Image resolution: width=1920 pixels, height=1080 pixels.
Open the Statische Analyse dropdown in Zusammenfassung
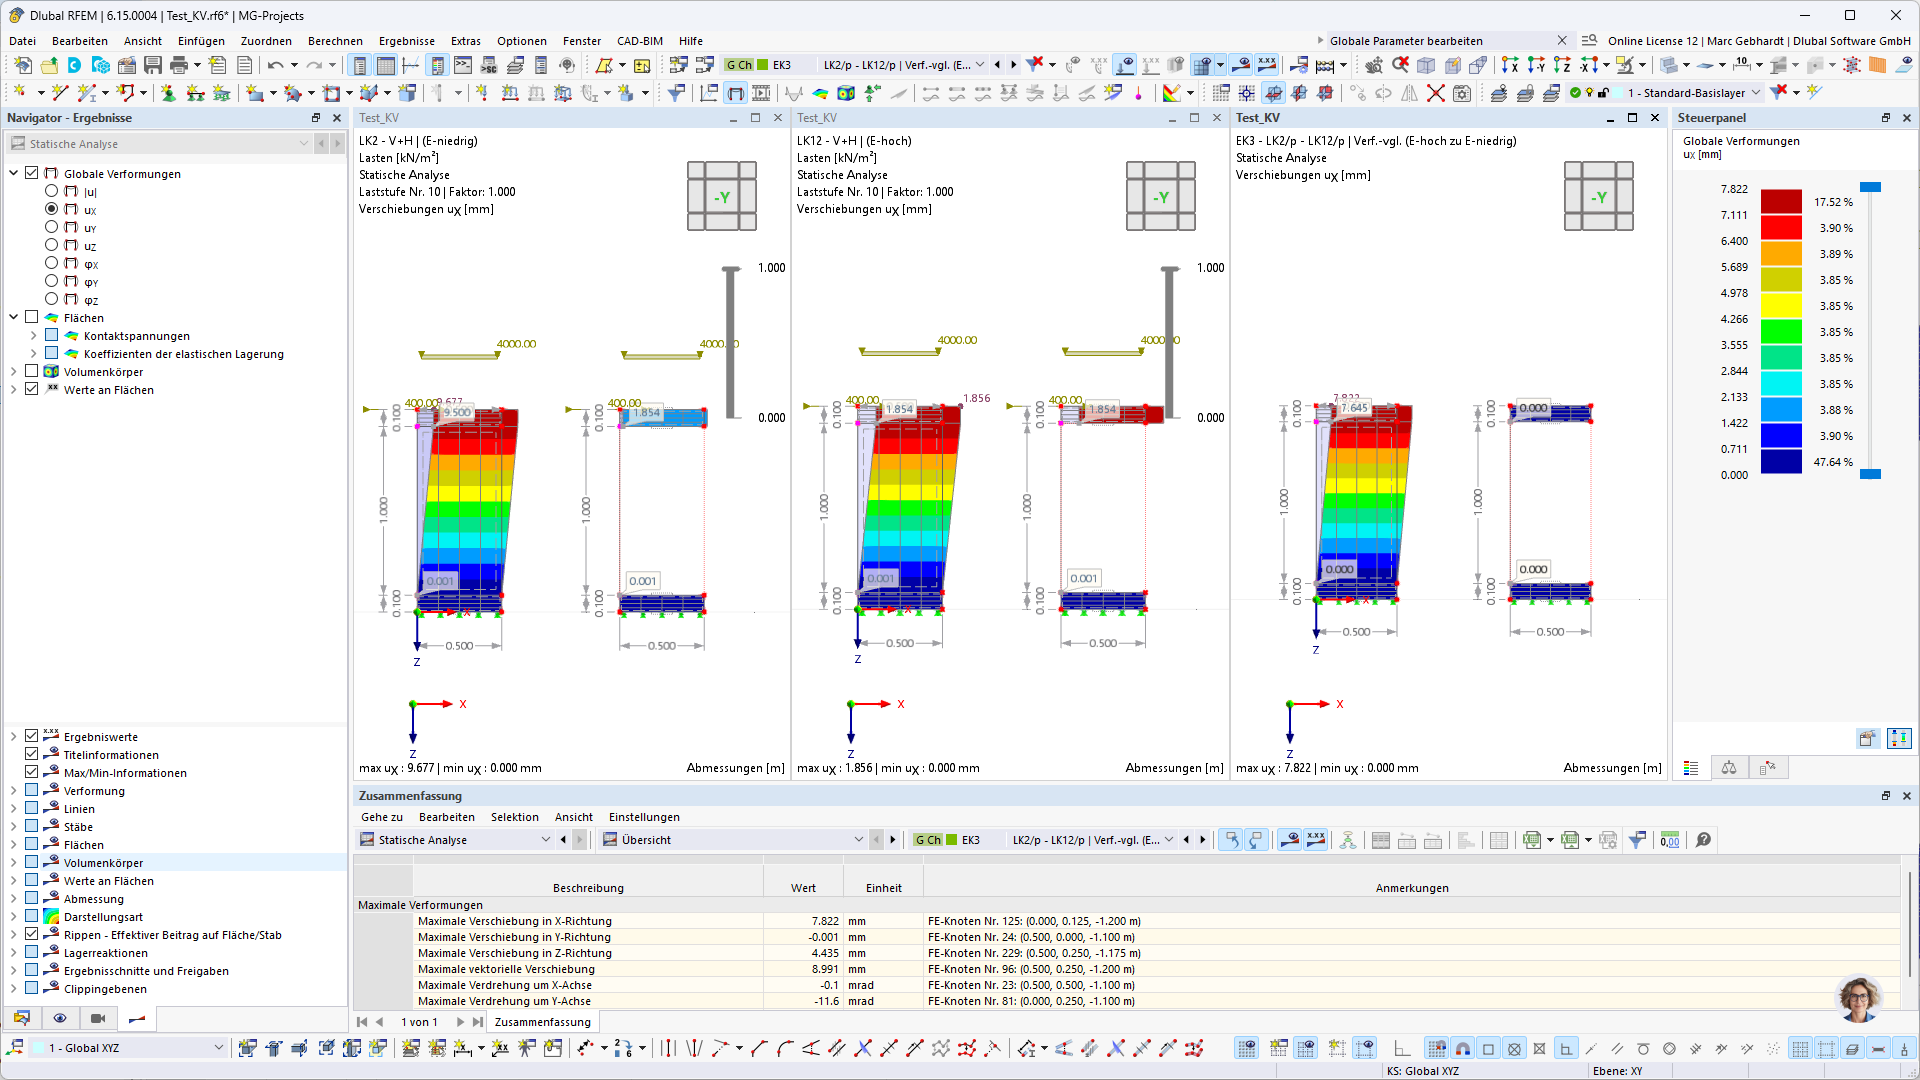pyautogui.click(x=456, y=840)
